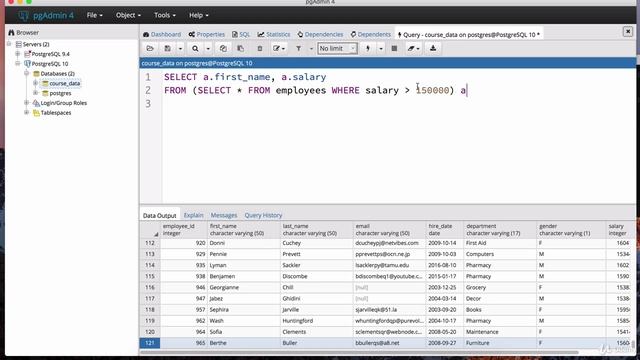Viewport: 640px width, 360px height.
Task: Expand the Tablespaces node
Action: (27, 113)
